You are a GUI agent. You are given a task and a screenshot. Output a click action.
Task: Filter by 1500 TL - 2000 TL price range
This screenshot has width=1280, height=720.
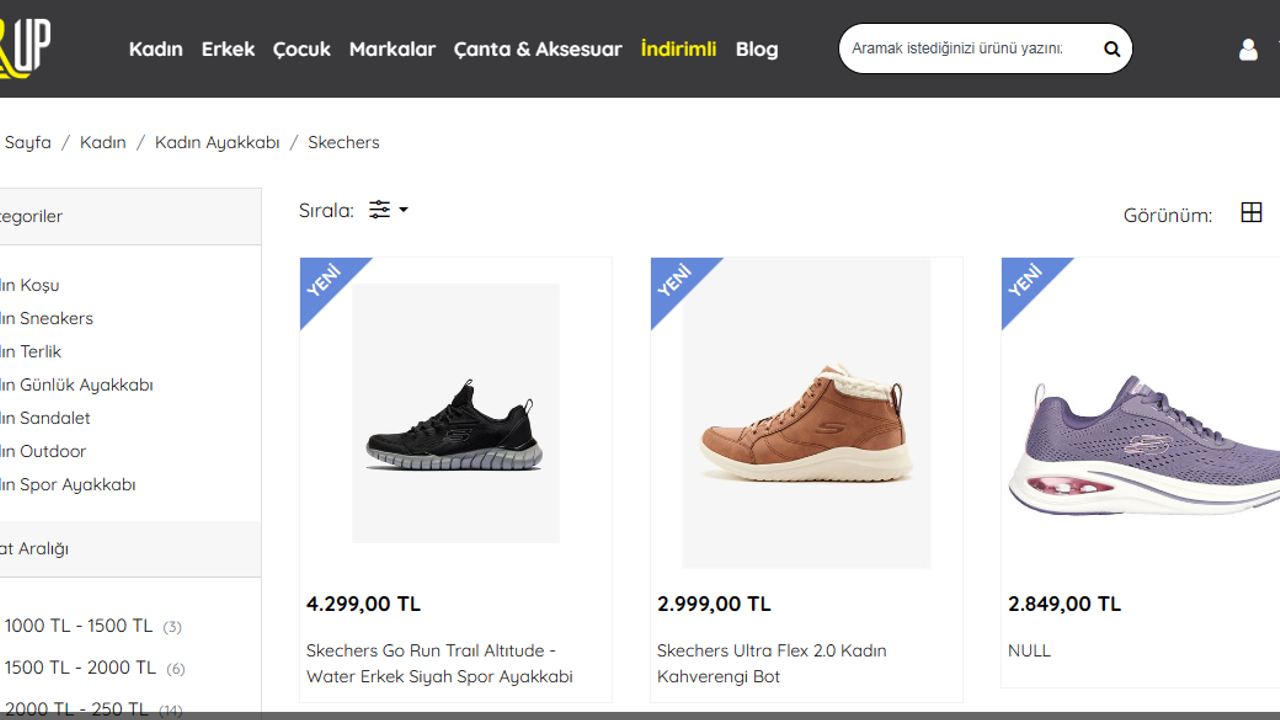coord(80,668)
